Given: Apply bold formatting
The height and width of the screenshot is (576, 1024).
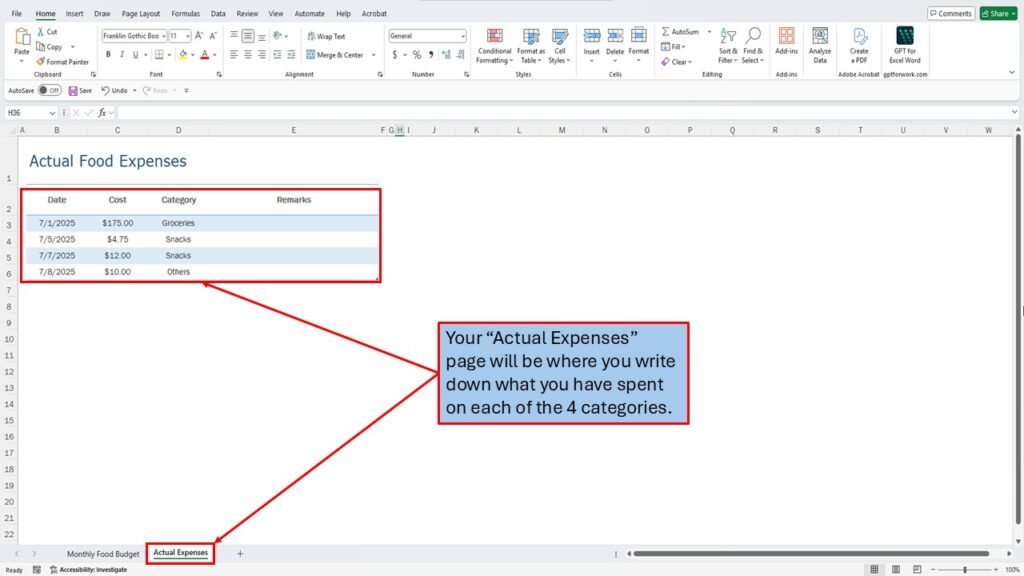Looking at the screenshot, I should coord(107,55).
